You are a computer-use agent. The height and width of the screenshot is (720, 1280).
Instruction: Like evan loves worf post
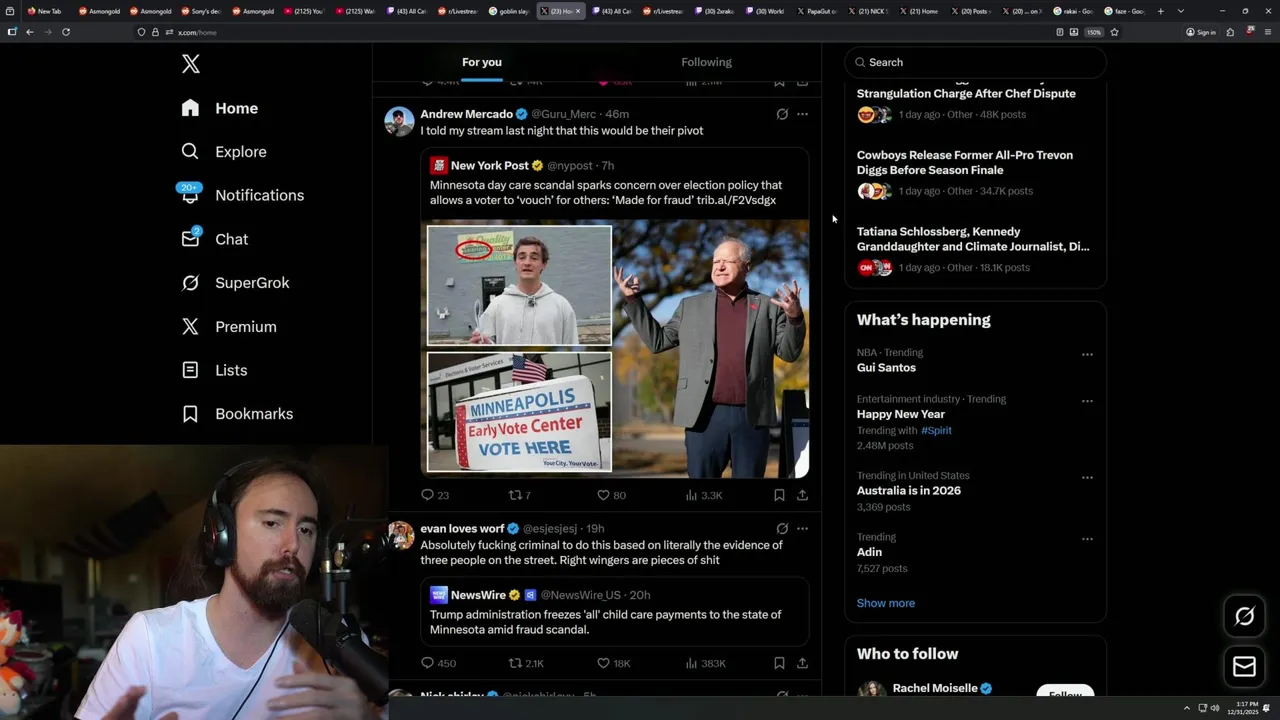tap(613, 663)
